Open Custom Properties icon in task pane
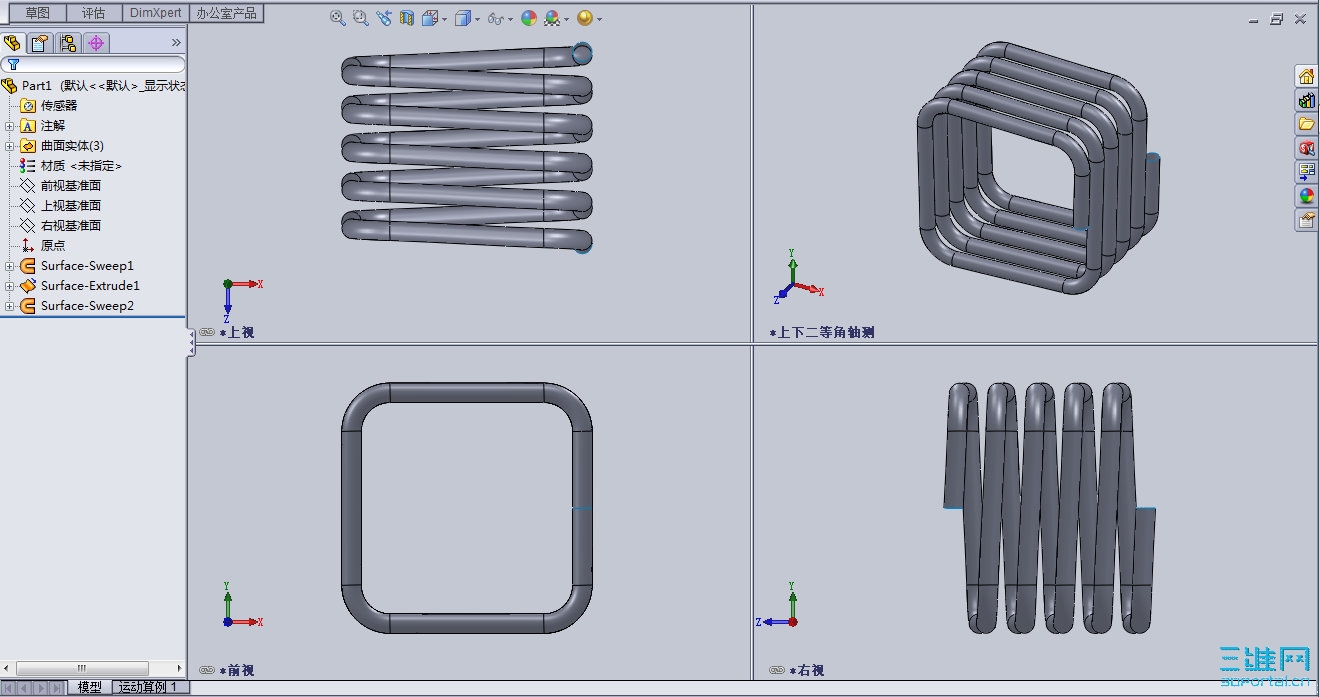 point(1306,220)
